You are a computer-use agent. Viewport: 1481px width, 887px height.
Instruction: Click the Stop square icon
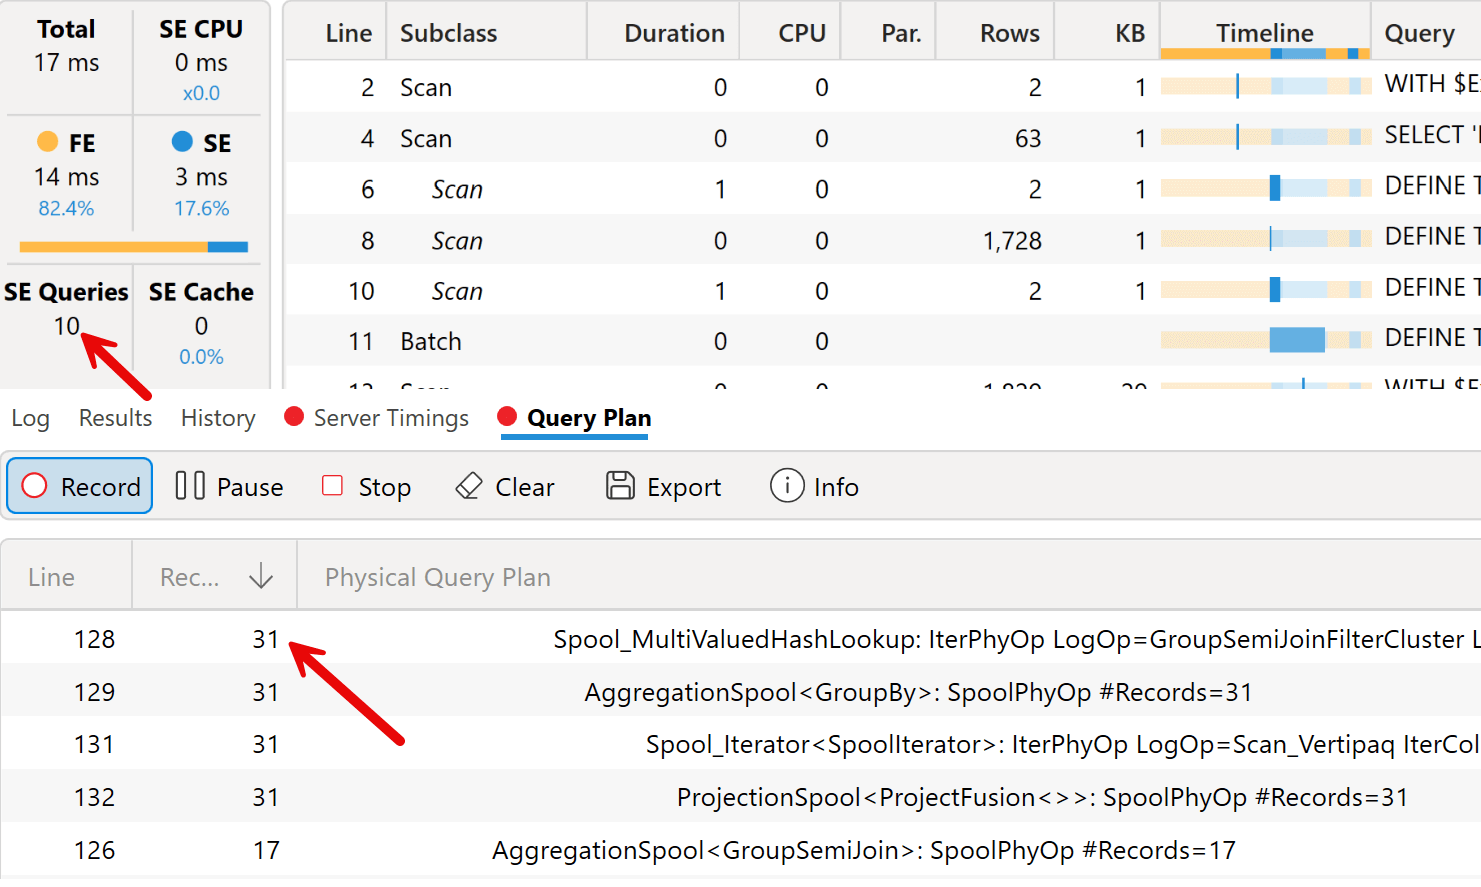(332, 486)
